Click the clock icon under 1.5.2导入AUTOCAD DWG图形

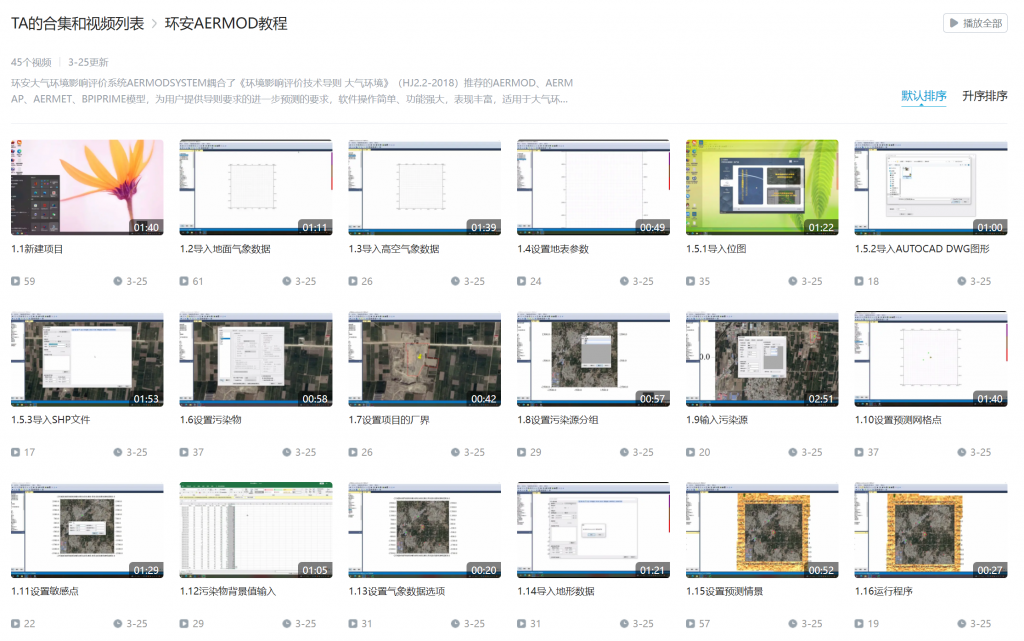tap(963, 282)
